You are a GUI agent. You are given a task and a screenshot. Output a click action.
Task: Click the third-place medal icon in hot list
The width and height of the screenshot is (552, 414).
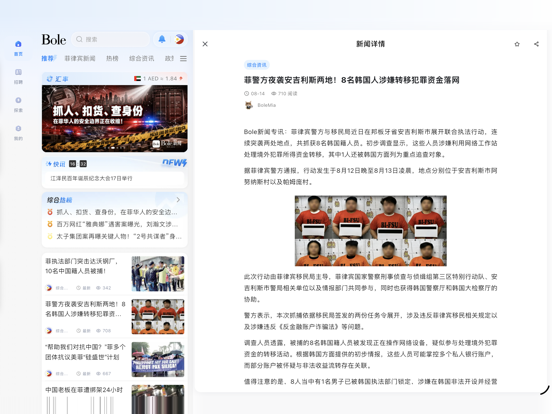50,236
